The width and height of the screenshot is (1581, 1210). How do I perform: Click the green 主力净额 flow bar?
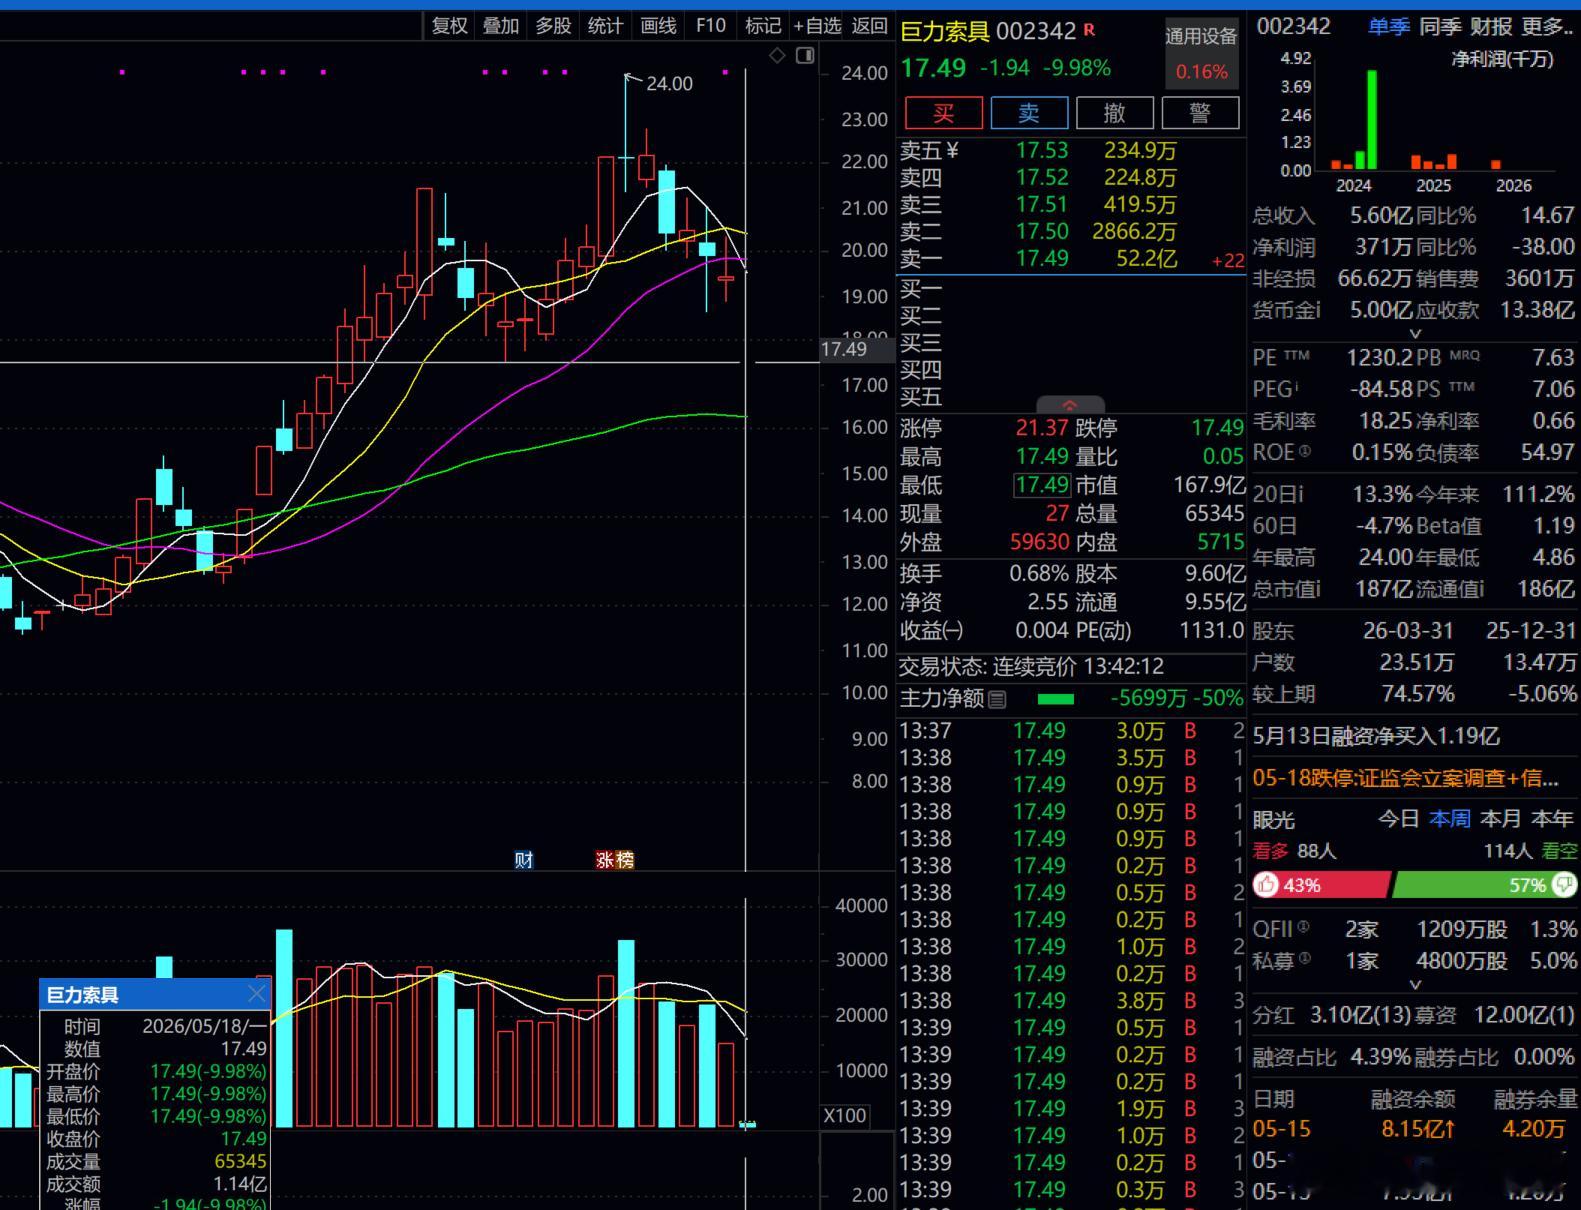click(1056, 699)
